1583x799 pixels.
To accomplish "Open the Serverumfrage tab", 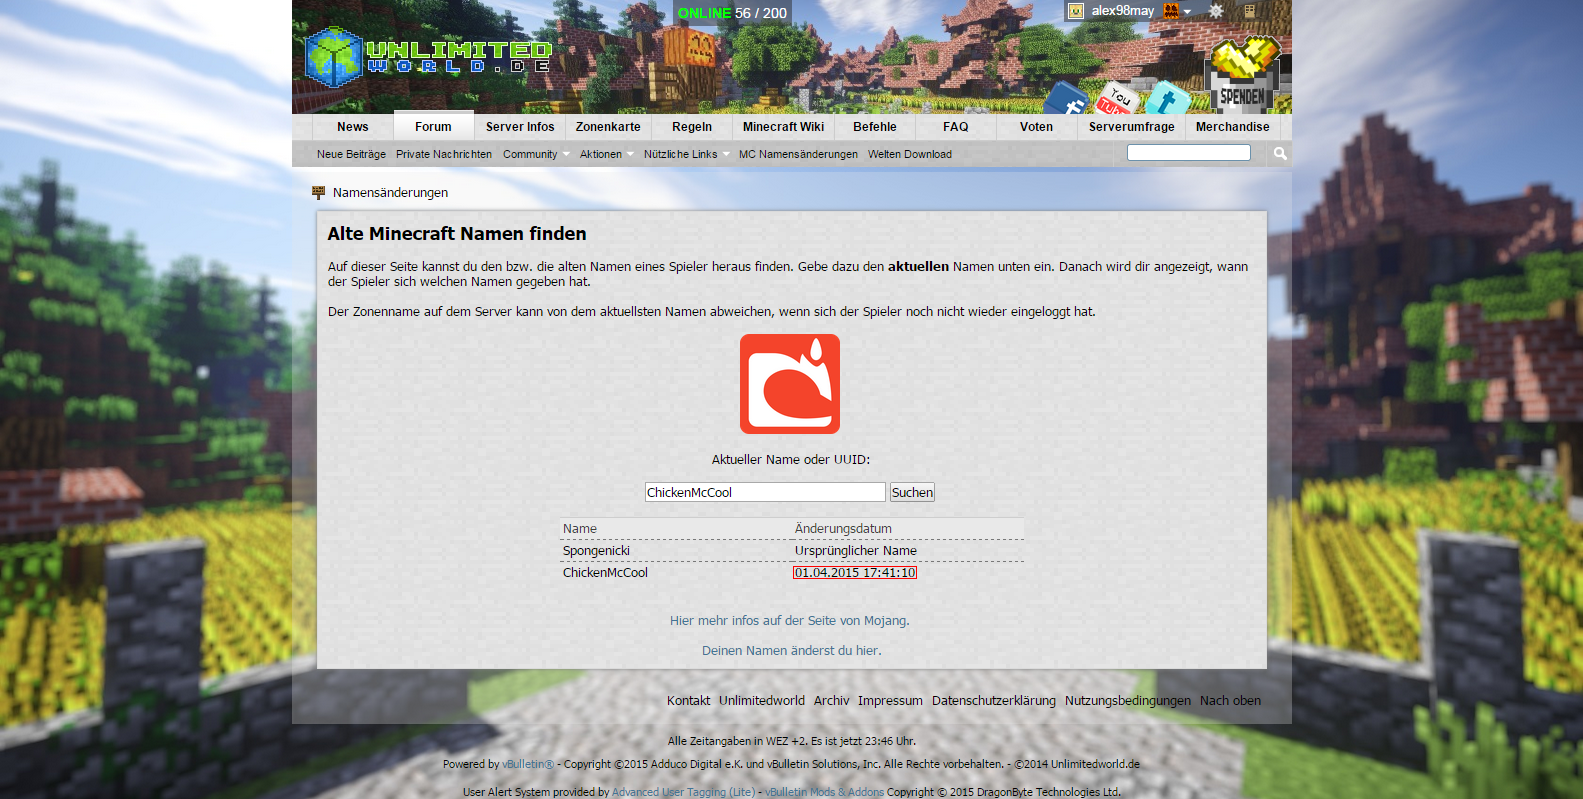I will coord(1132,127).
